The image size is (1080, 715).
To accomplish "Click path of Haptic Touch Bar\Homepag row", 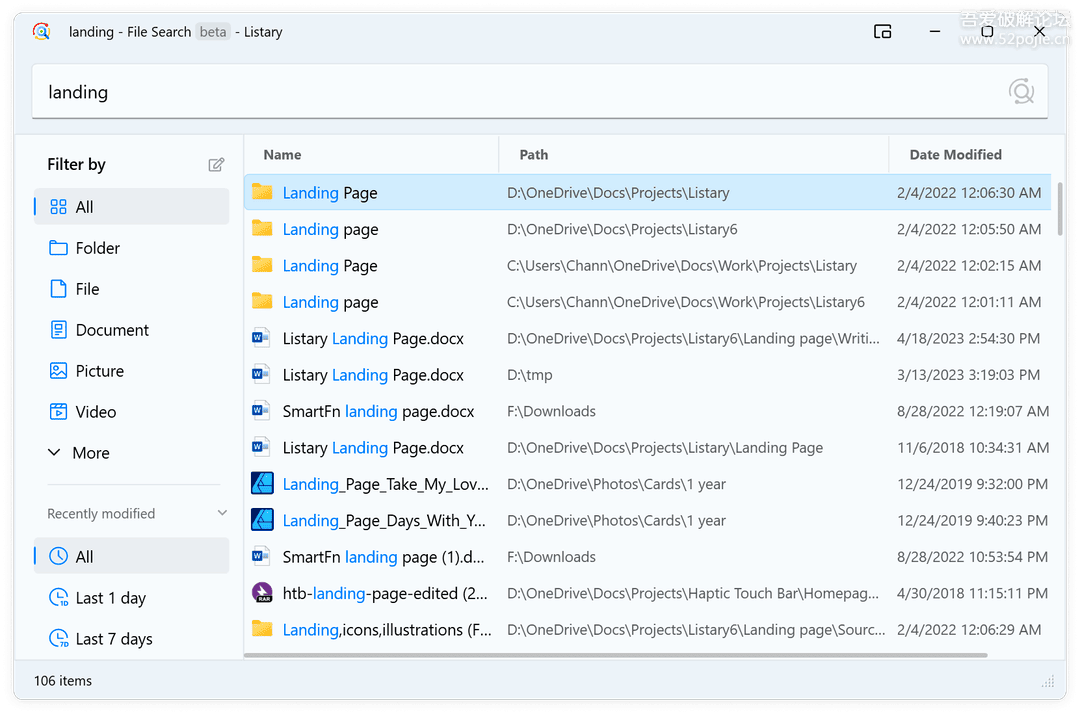I will point(693,593).
